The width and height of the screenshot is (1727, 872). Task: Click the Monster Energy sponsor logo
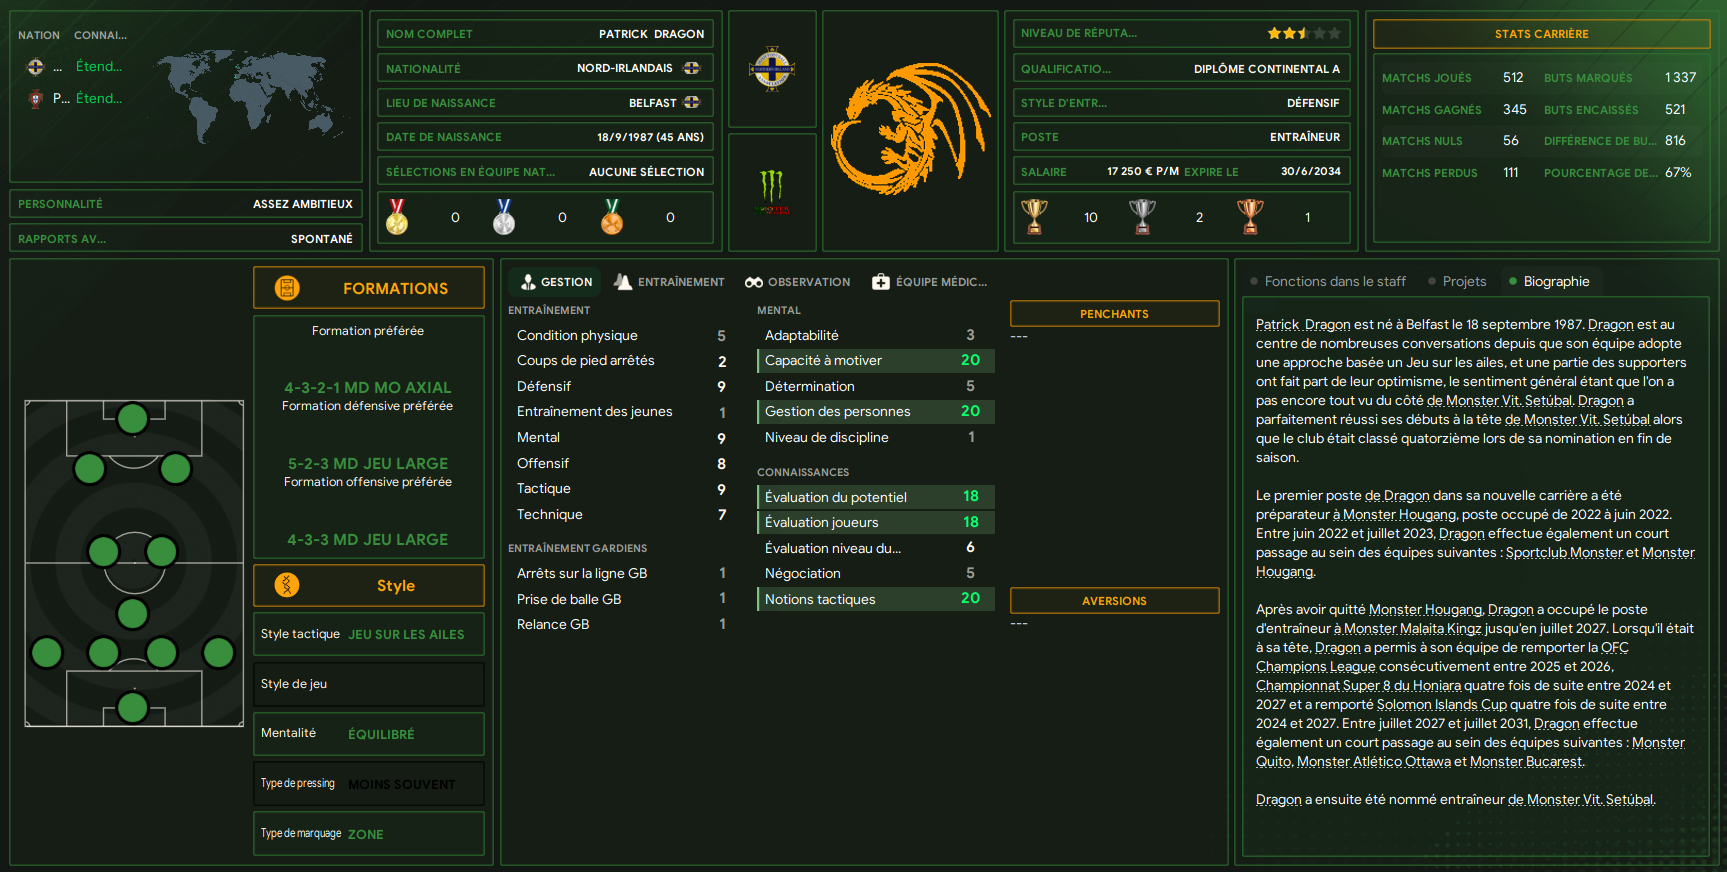click(x=772, y=192)
